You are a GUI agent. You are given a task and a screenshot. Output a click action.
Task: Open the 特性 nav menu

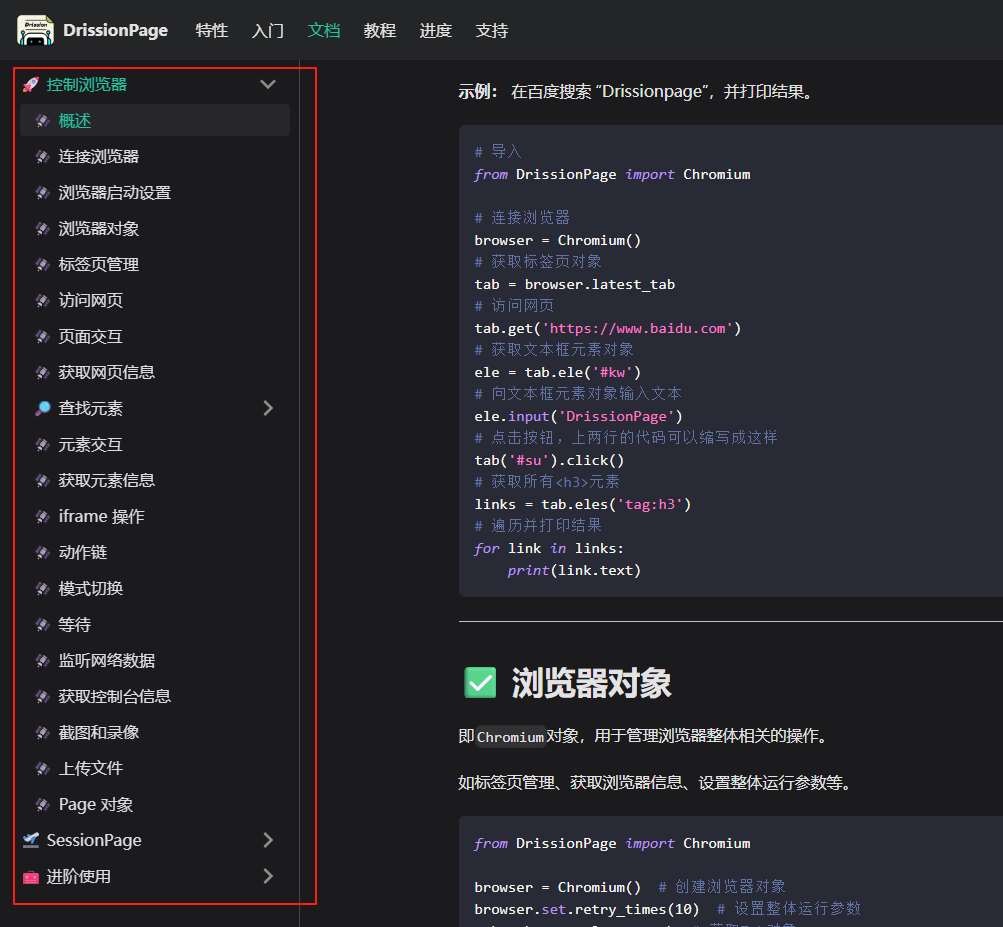pyautogui.click(x=212, y=30)
